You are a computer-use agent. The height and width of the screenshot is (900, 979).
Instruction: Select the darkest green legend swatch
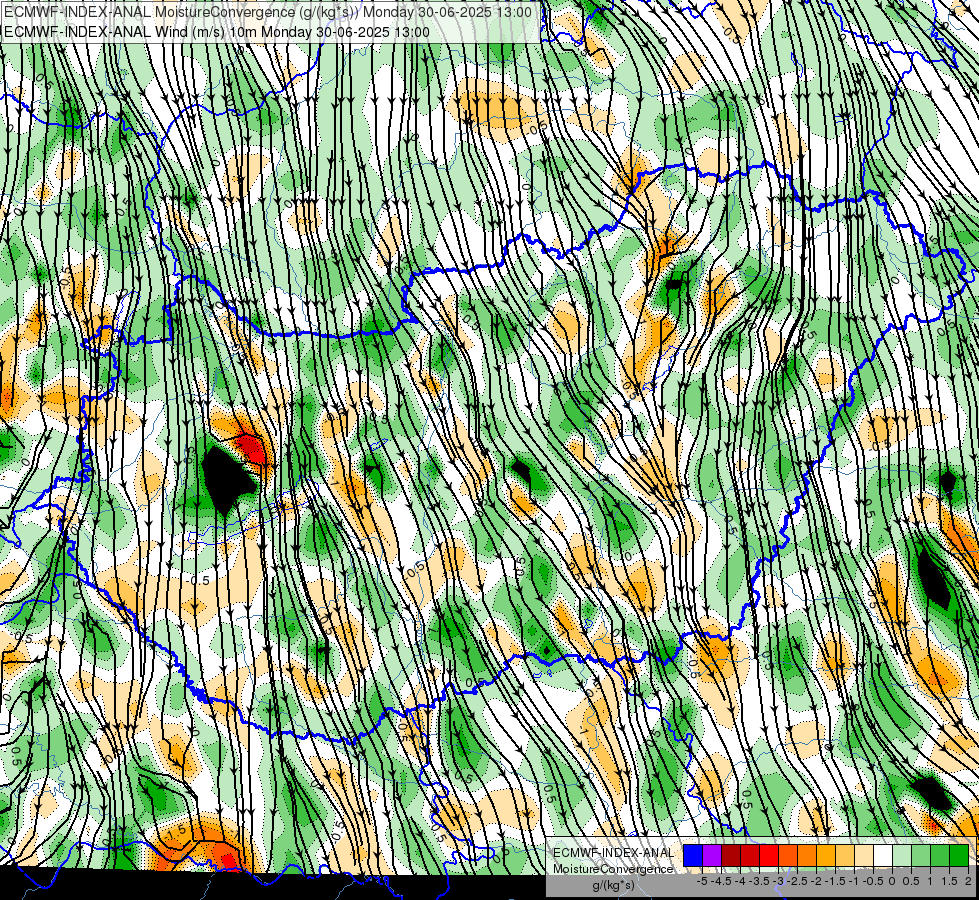959,856
